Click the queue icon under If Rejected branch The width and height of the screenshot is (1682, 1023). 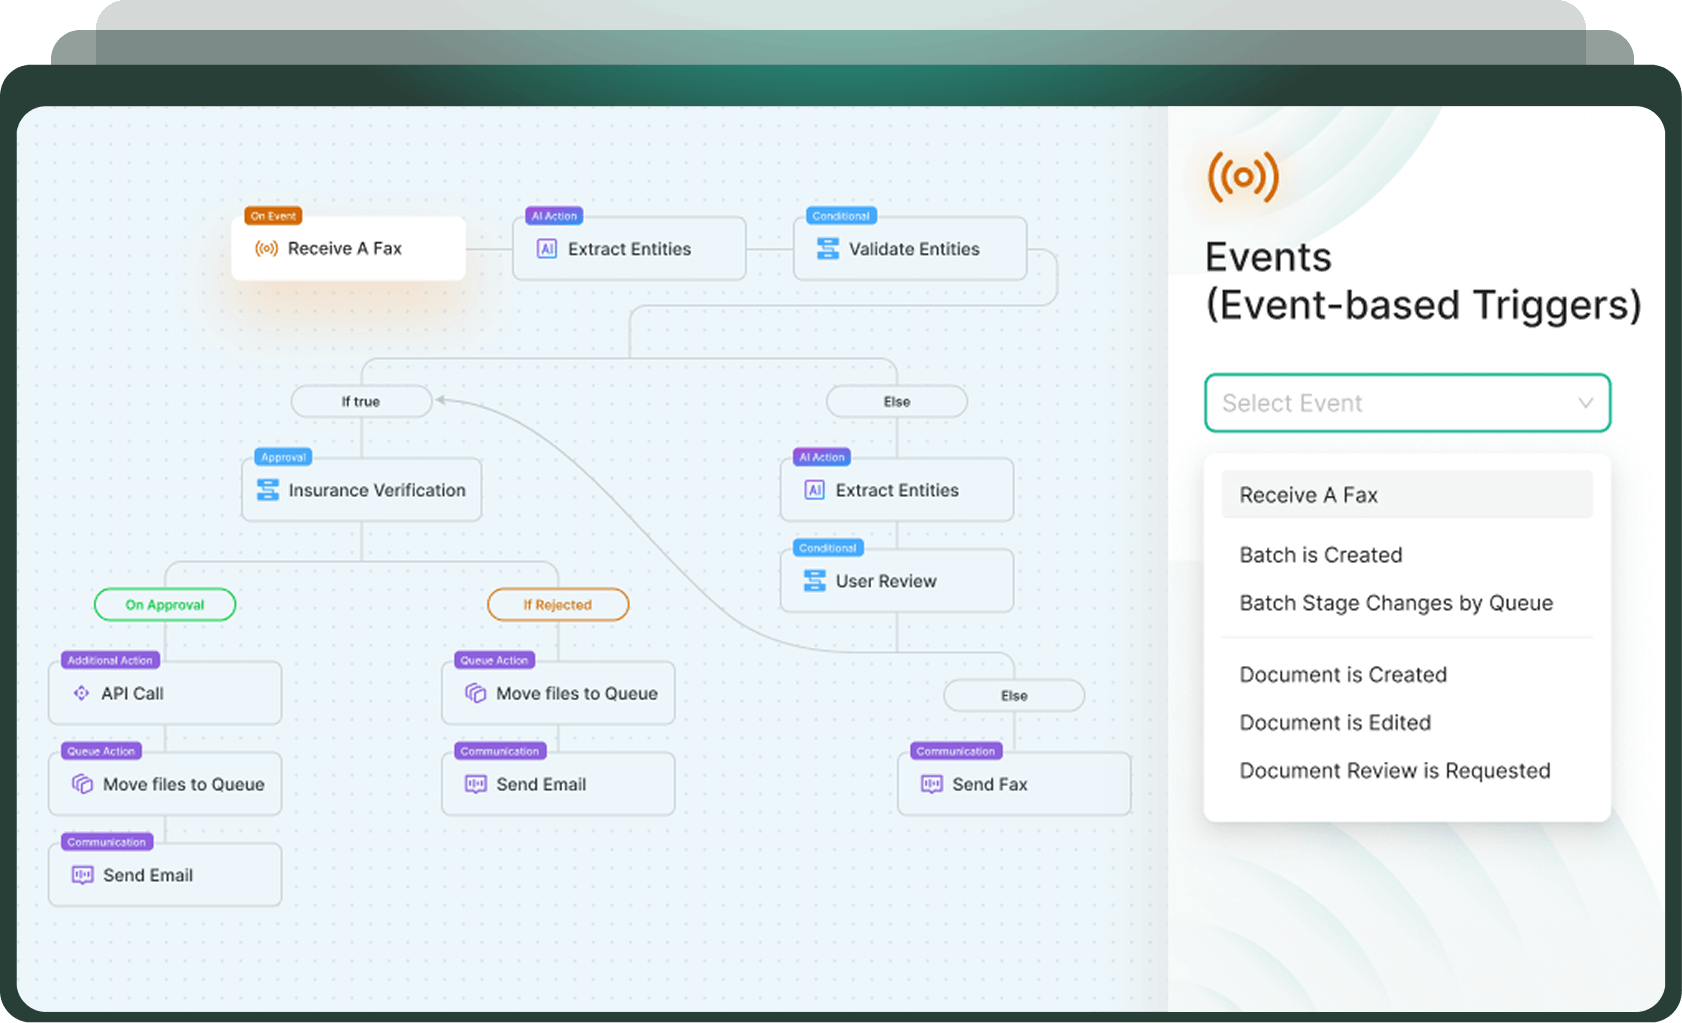tap(475, 693)
